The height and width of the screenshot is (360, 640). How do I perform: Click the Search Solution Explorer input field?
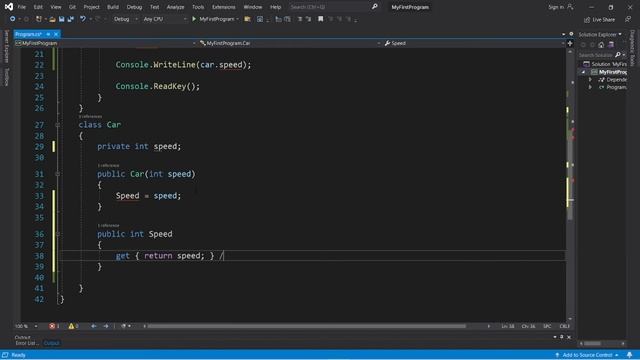pyautogui.click(x=596, y=55)
